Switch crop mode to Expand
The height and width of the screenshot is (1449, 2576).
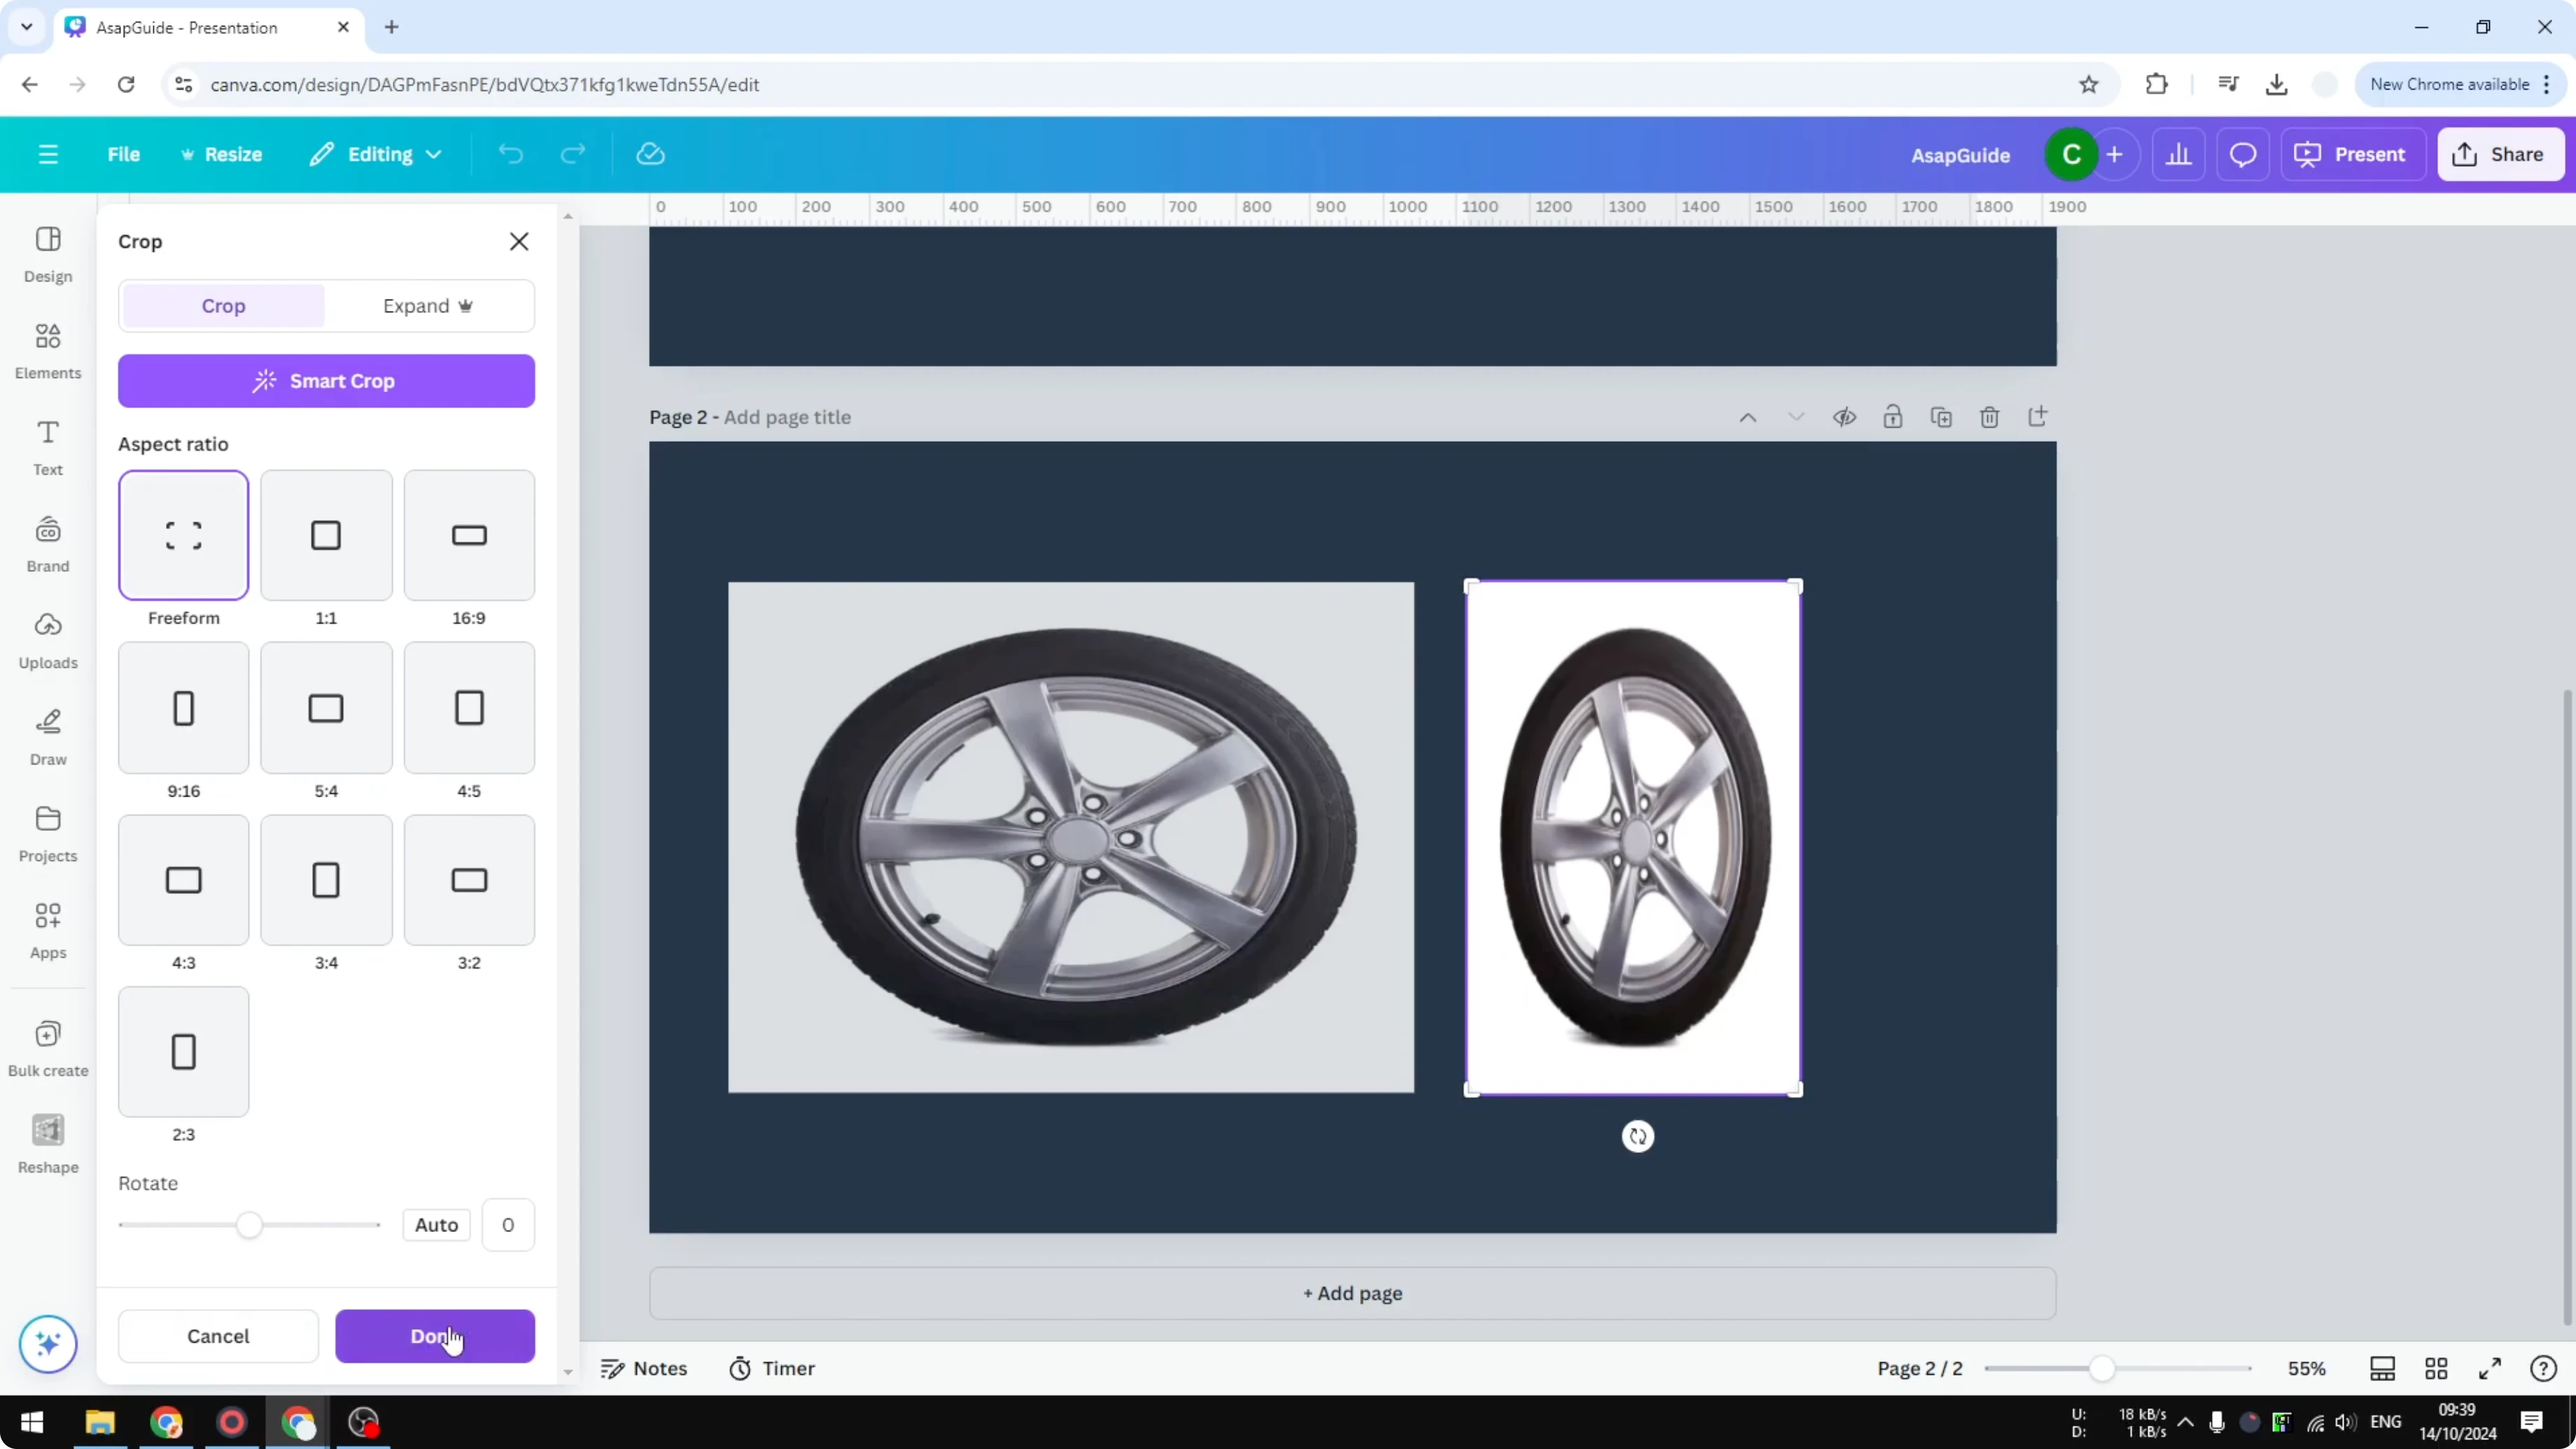point(428,306)
